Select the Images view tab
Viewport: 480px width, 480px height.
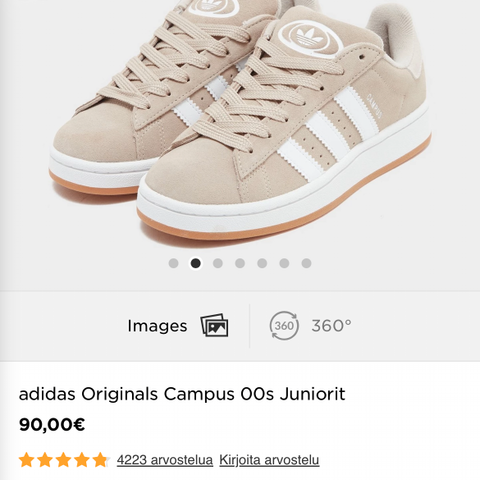tap(178, 326)
